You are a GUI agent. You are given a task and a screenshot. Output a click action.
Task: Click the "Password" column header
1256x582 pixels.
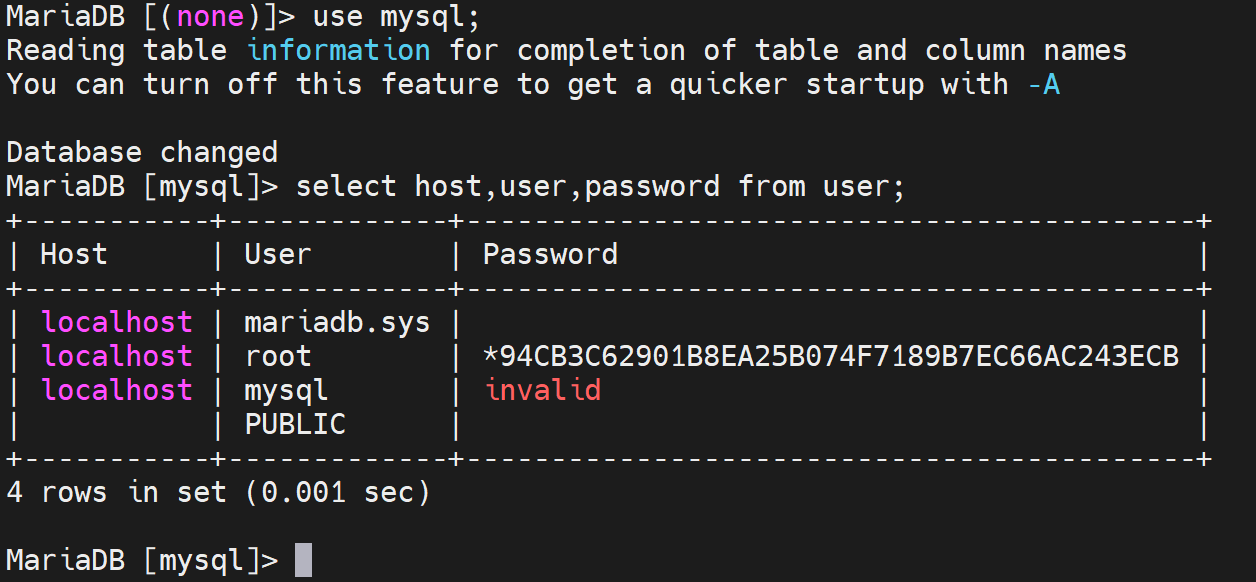tap(550, 254)
